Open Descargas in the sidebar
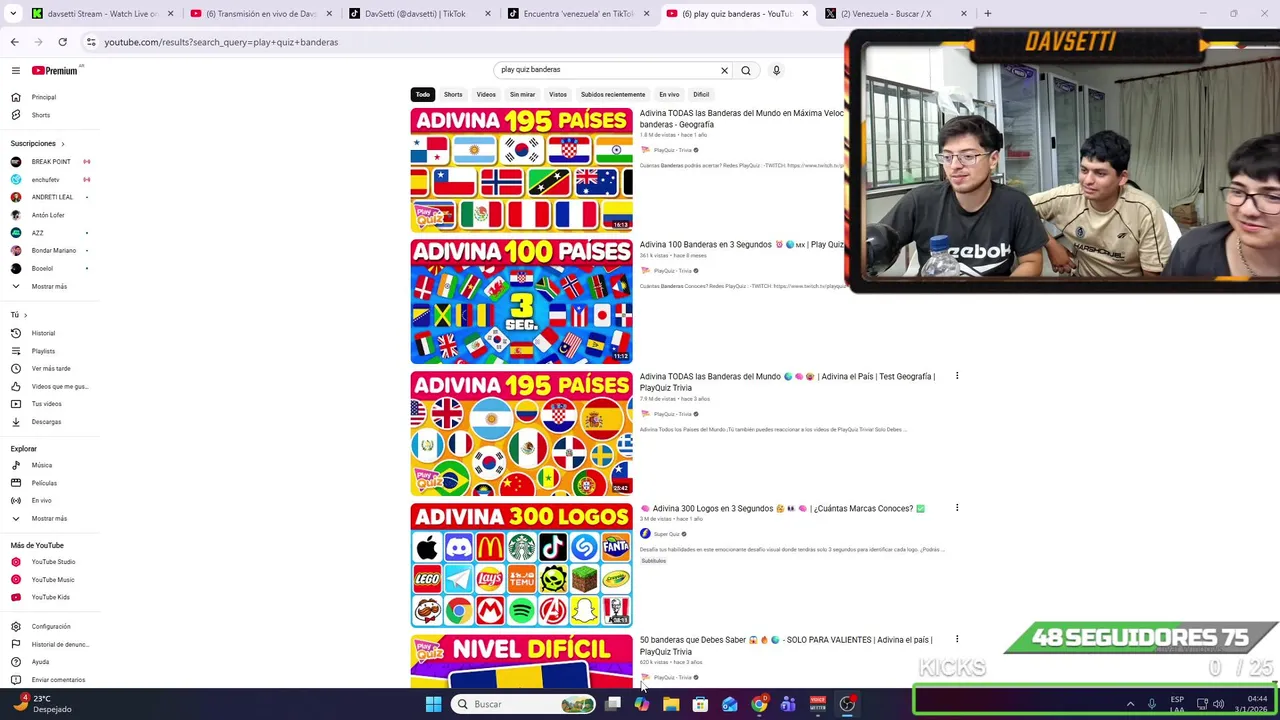 pyautogui.click(x=46, y=421)
